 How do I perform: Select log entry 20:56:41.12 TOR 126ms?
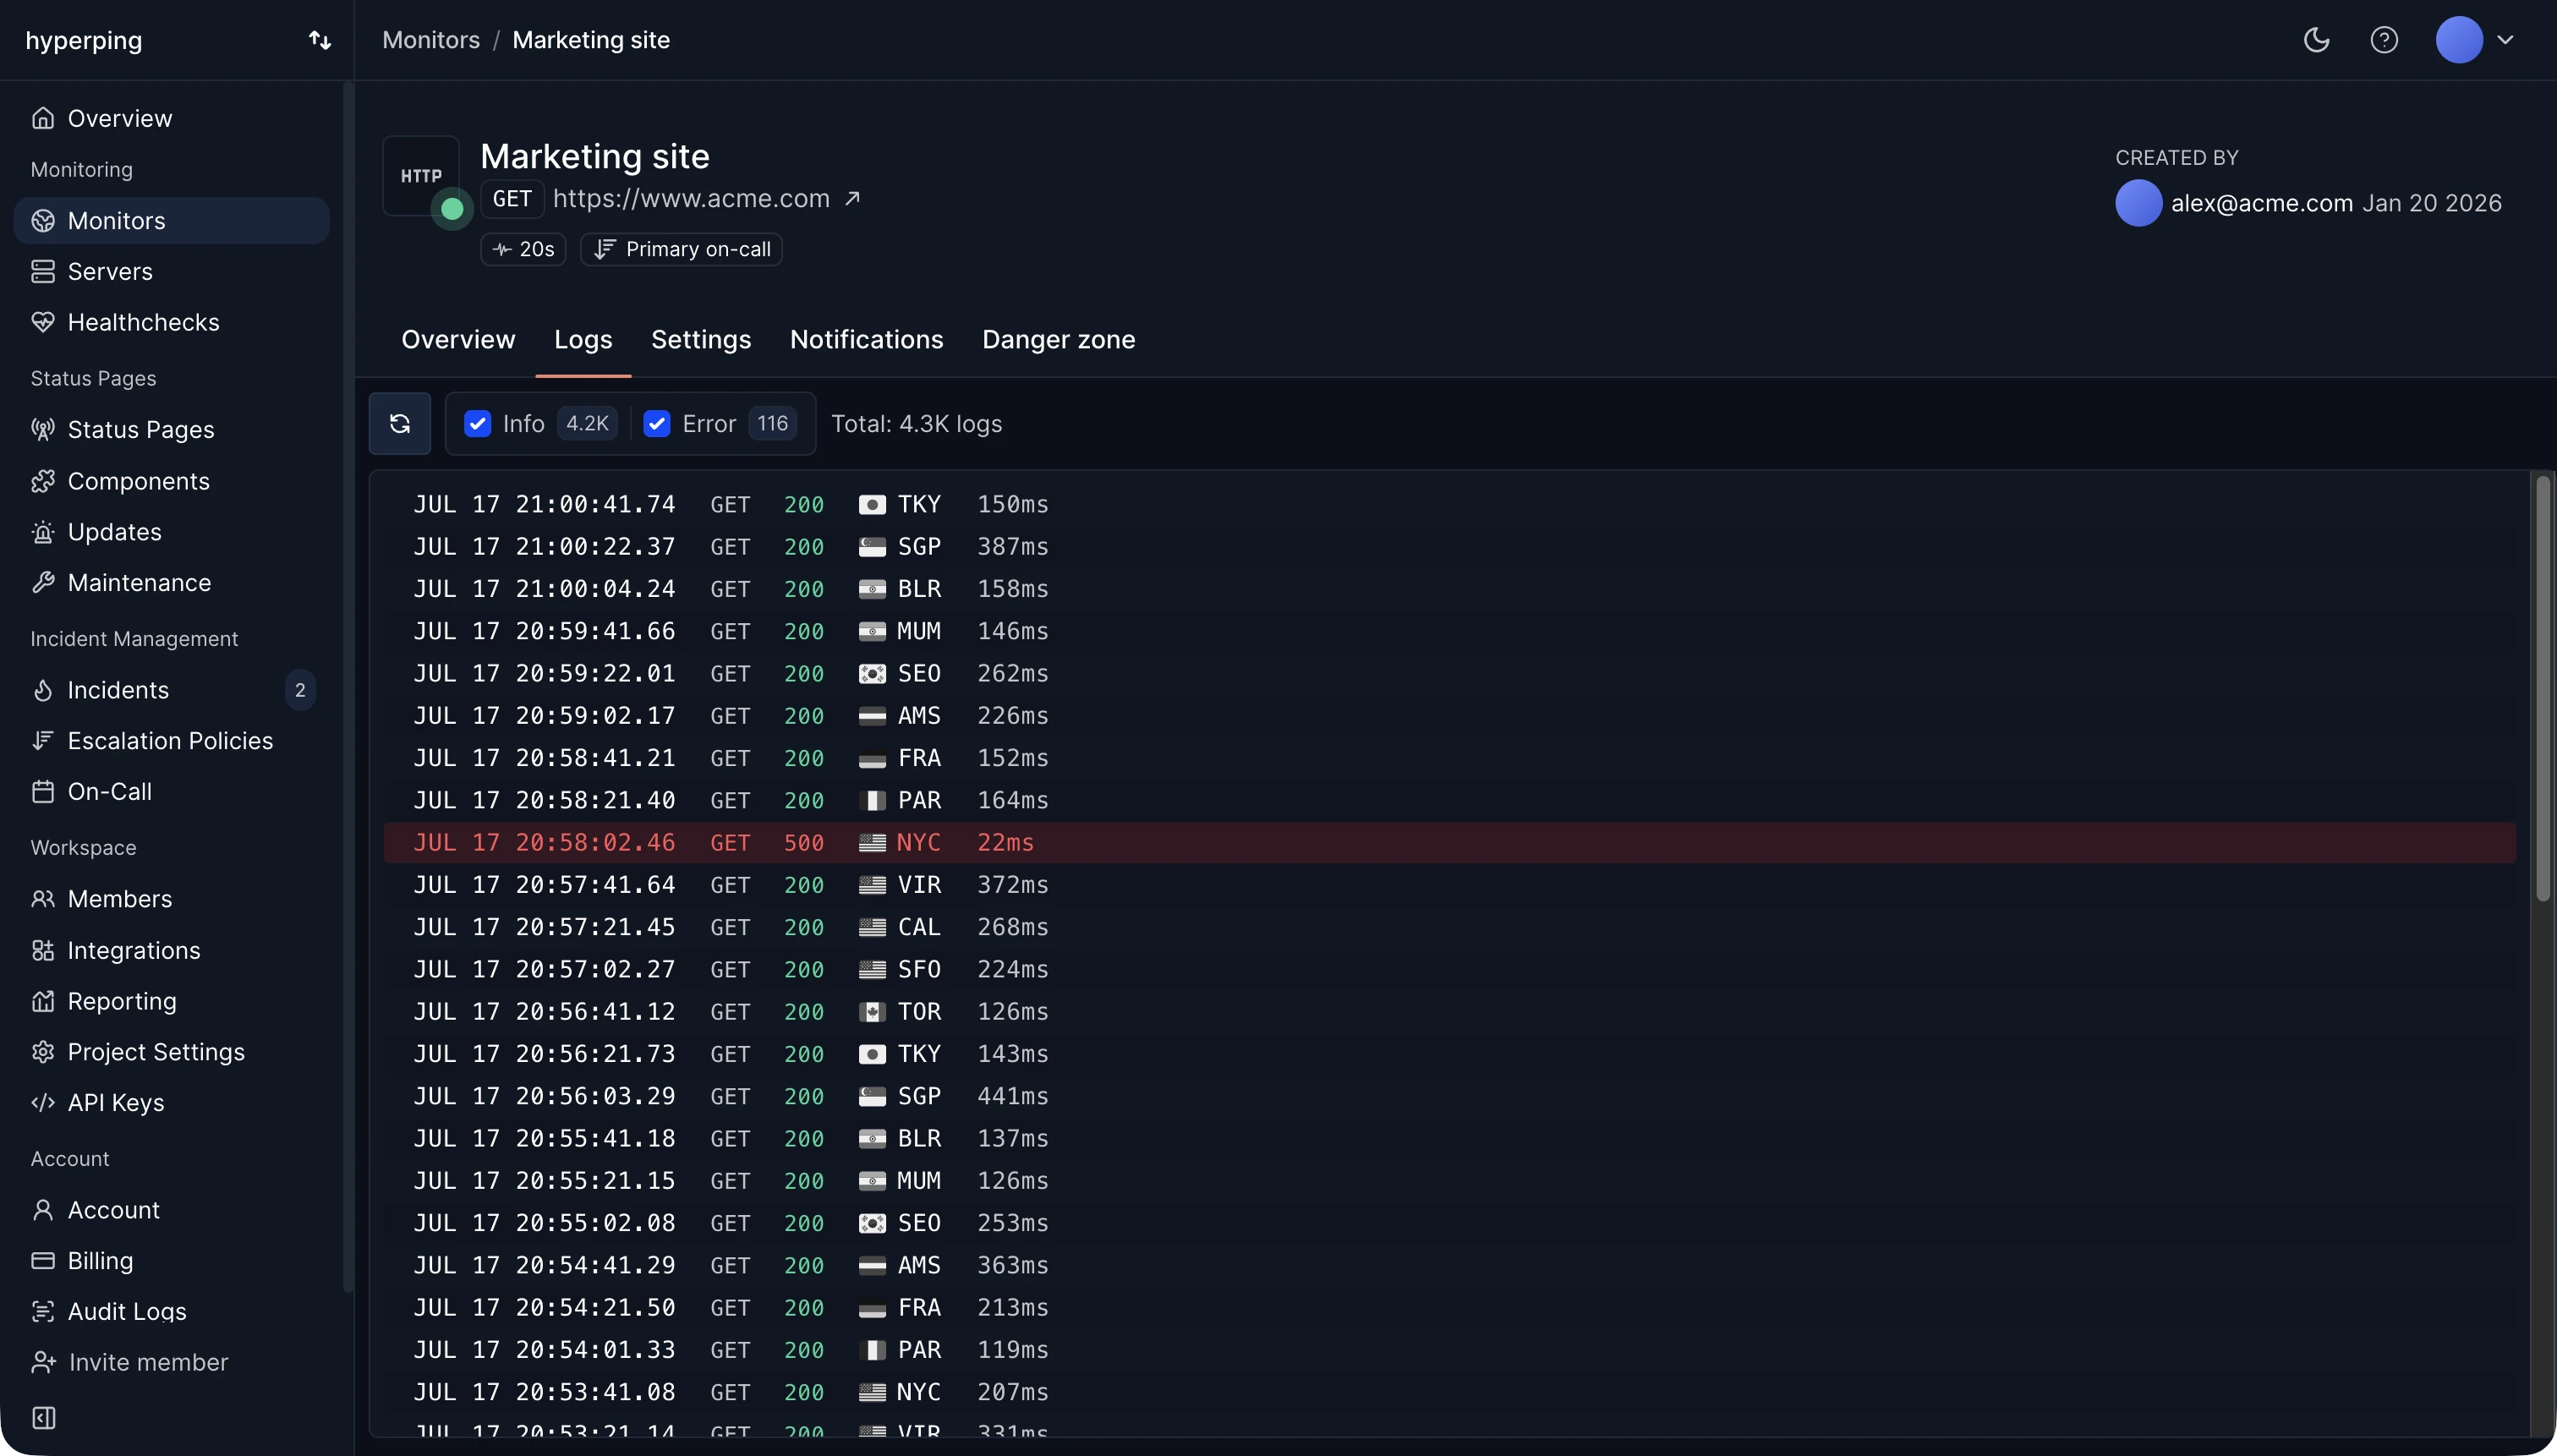tap(1449, 1011)
